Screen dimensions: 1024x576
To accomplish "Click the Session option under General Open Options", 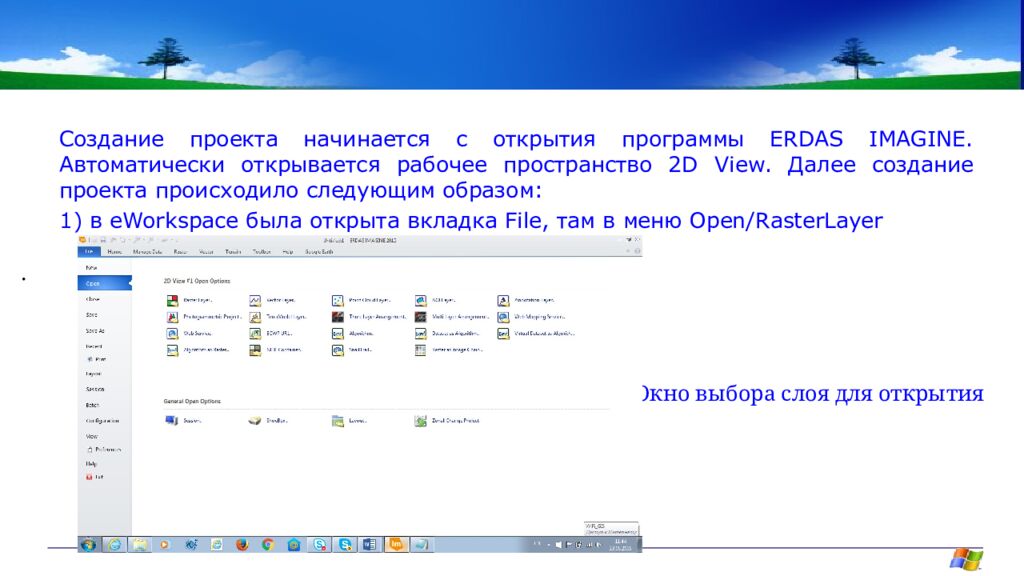I will click(x=185, y=421).
